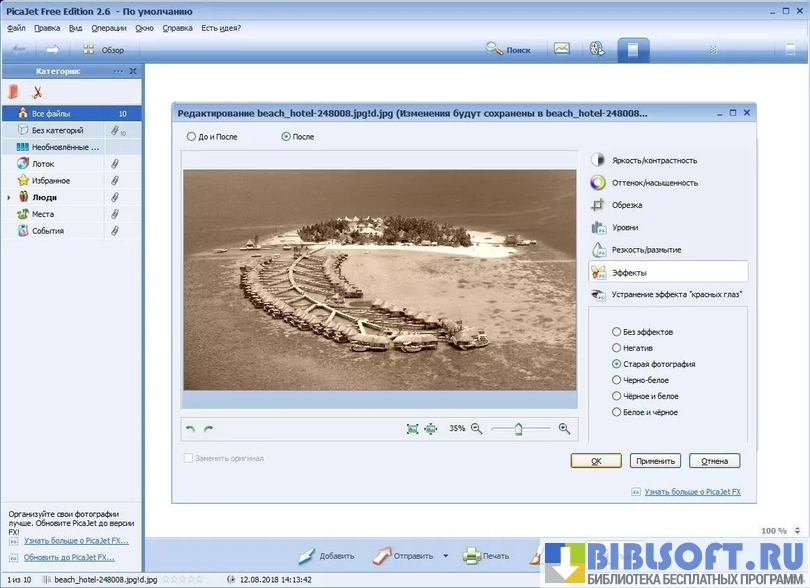Screen dimensions: 810x588
Task: Click the zoom out magnifier icon
Action: tap(476, 428)
